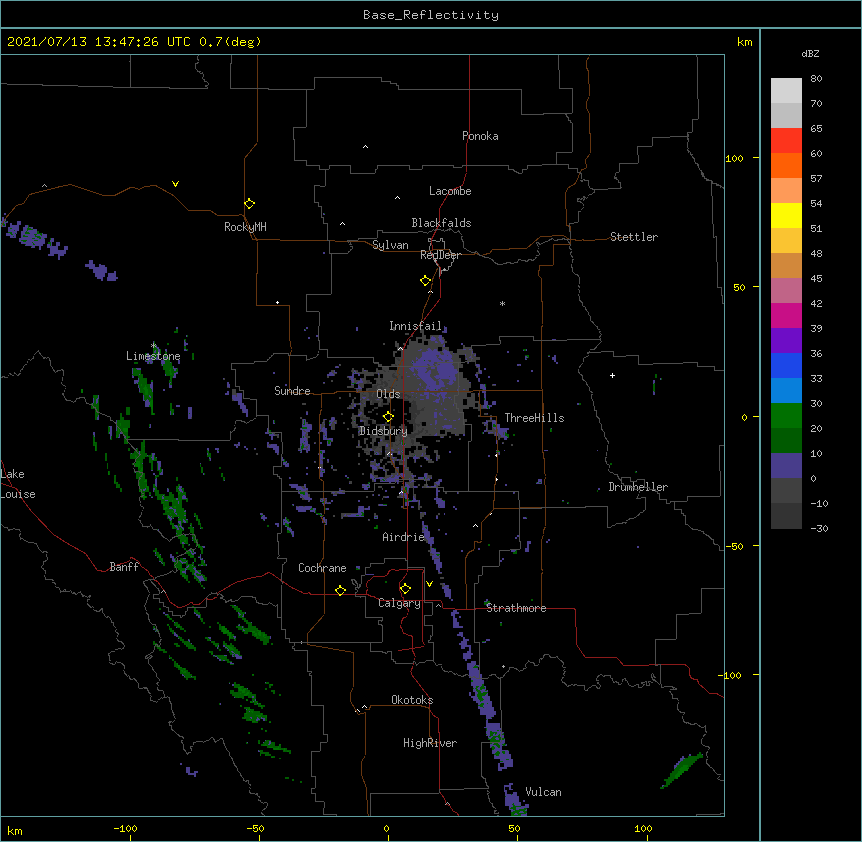Click the Stettler city label

pyautogui.click(x=634, y=237)
